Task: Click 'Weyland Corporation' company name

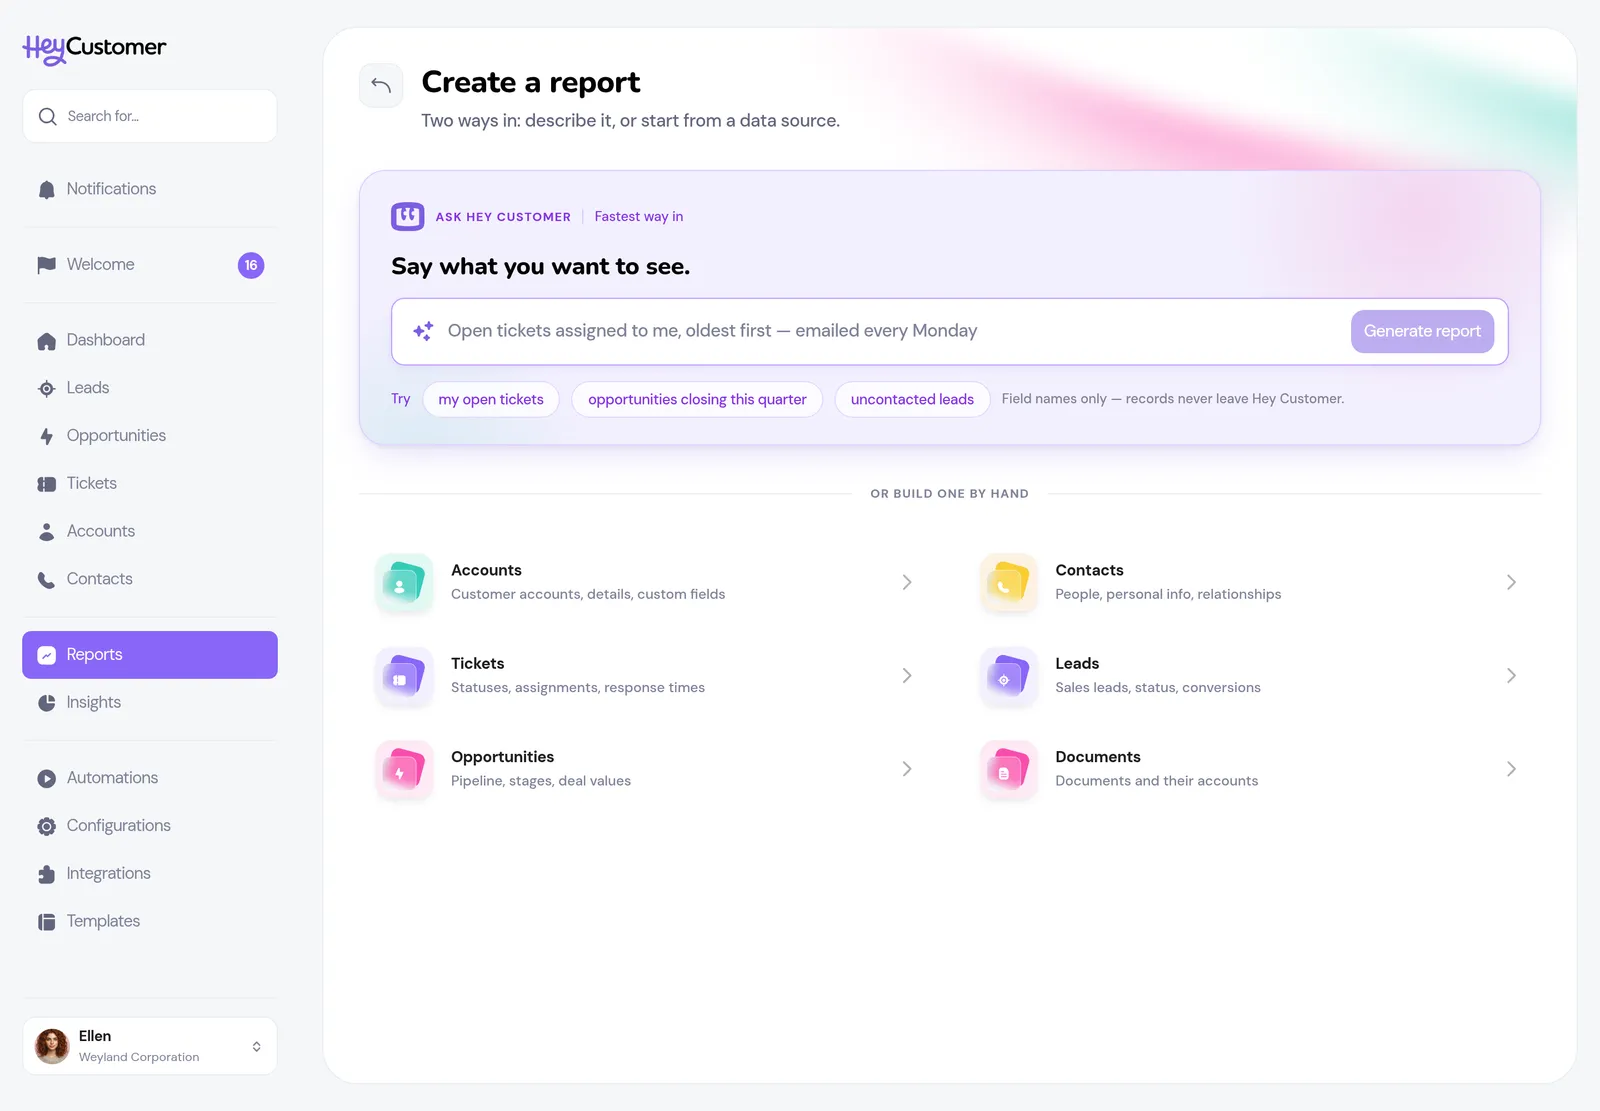Action: [x=139, y=1057]
